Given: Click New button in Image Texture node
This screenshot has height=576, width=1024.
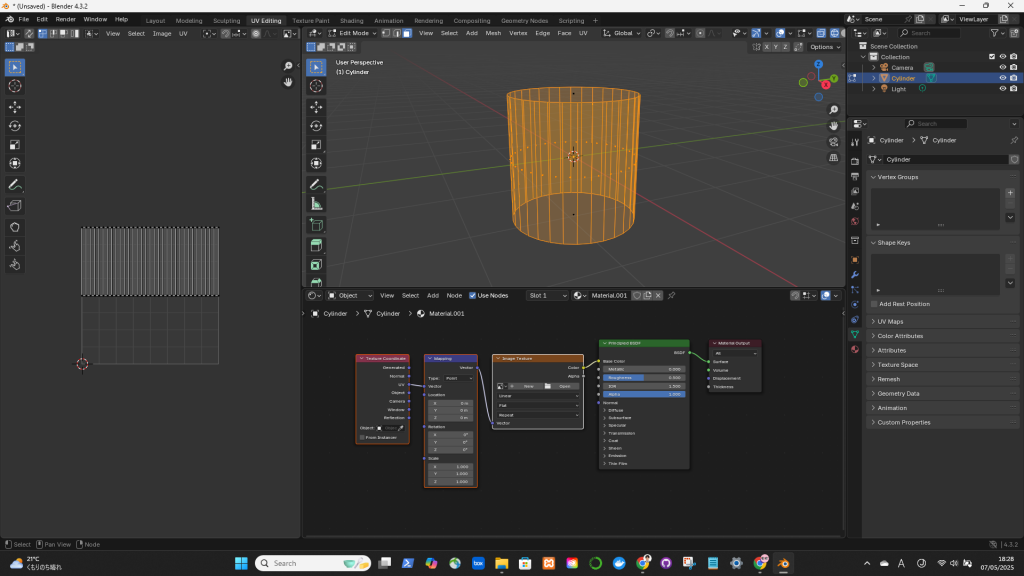Looking at the screenshot, I should tap(529, 385).
